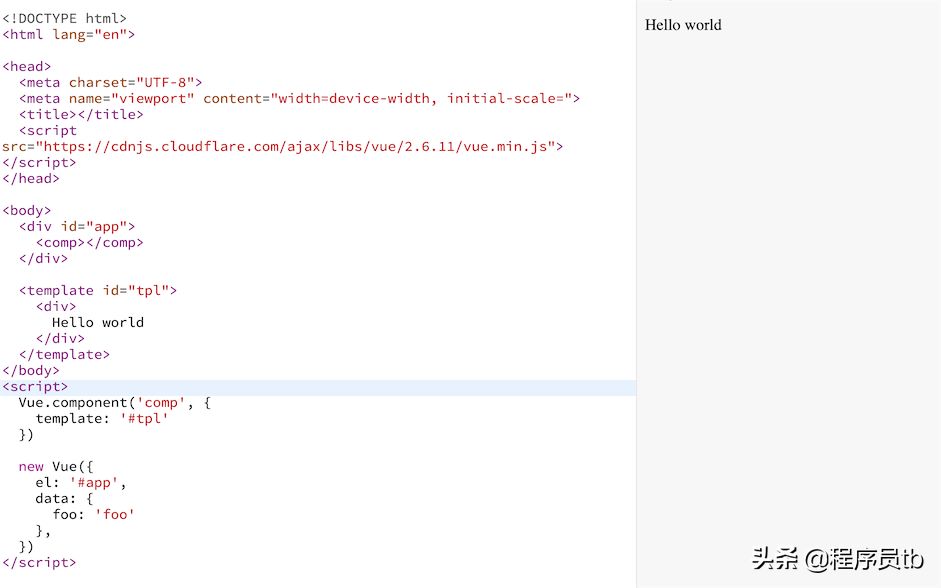Click Hello world in the preview pane

click(x=683, y=25)
